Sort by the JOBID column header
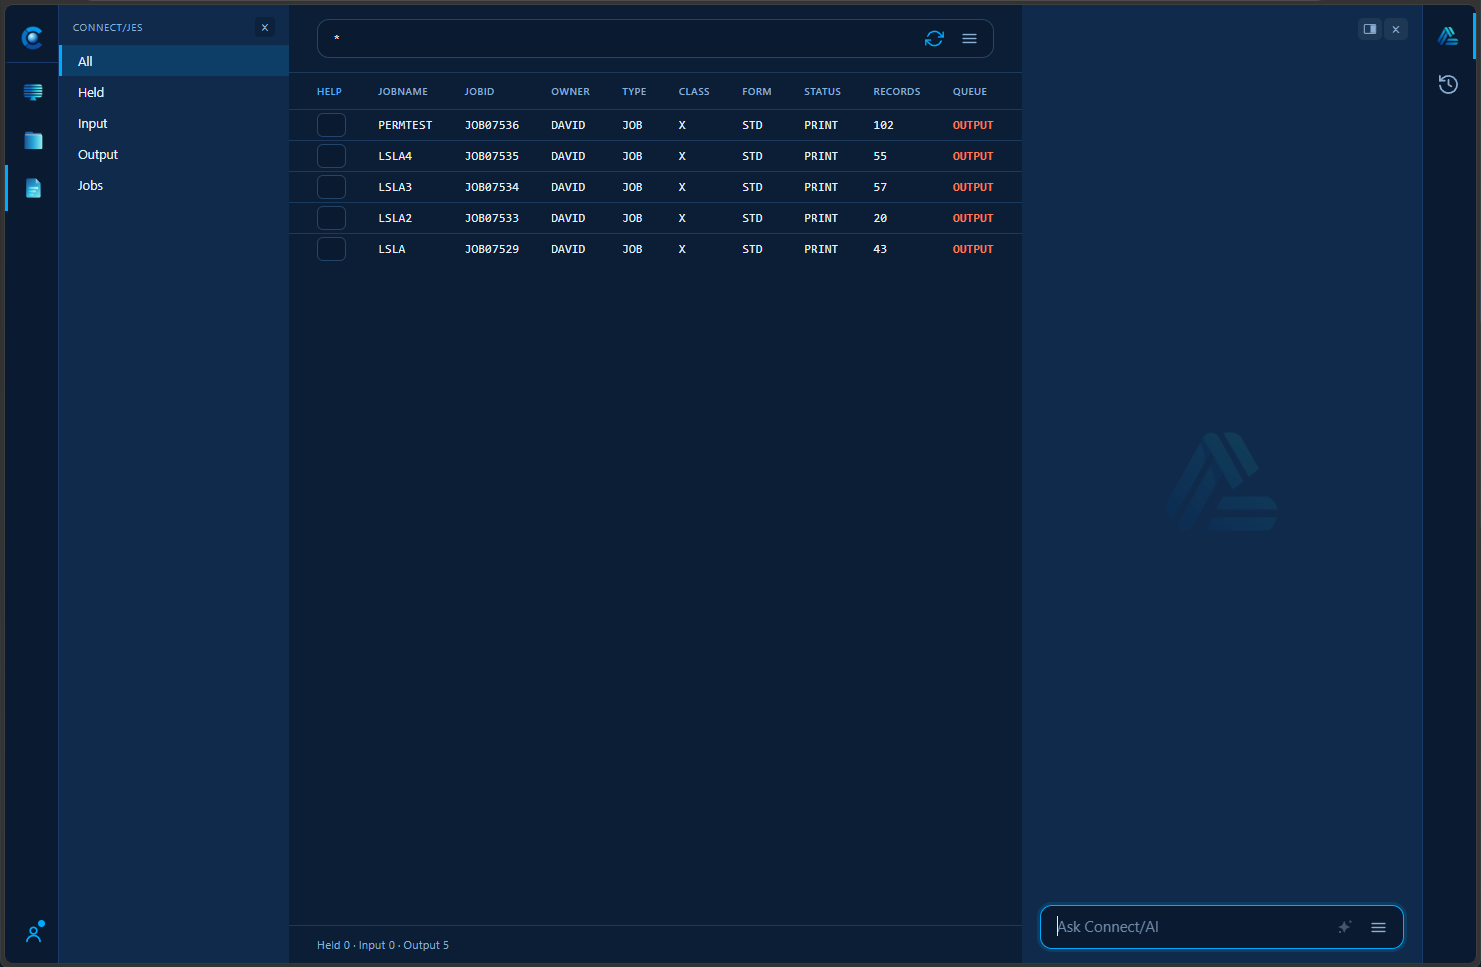The width and height of the screenshot is (1481, 967). (x=479, y=91)
